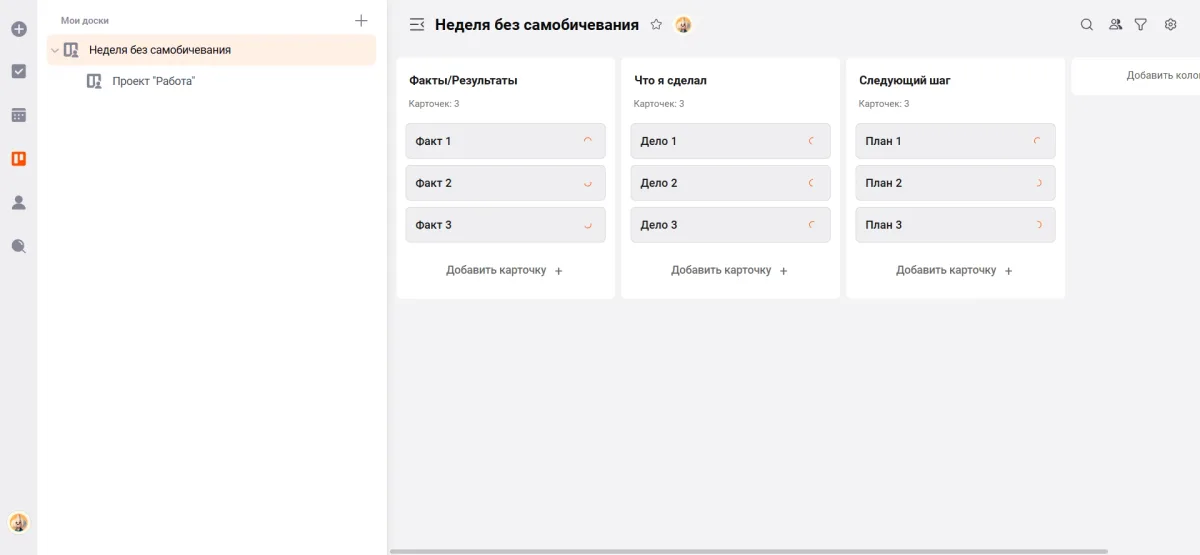
Task: Toggle favorite star next to board title
Action: click(656, 25)
